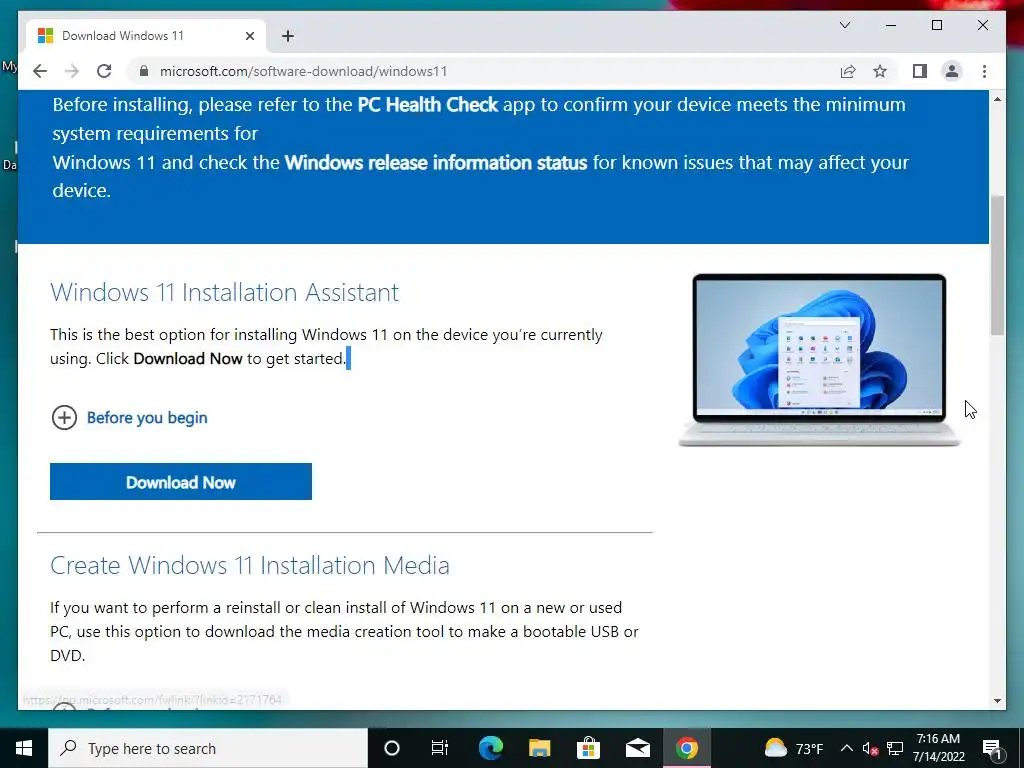Share this page from the address bar
This screenshot has width=1024, height=768.
[848, 71]
